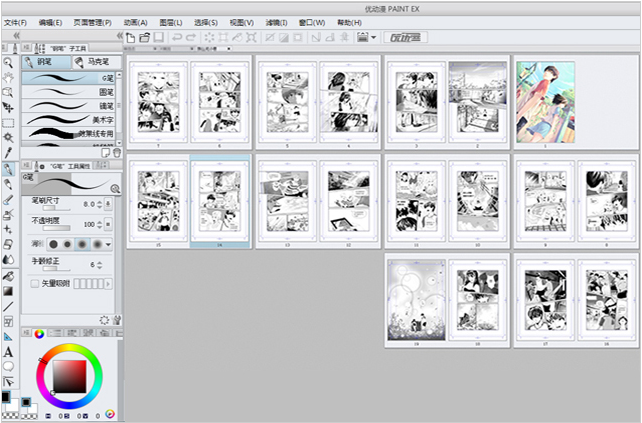This screenshot has width=642, height=423.
Task: Select the Eraser tool
Action: (x=8, y=244)
